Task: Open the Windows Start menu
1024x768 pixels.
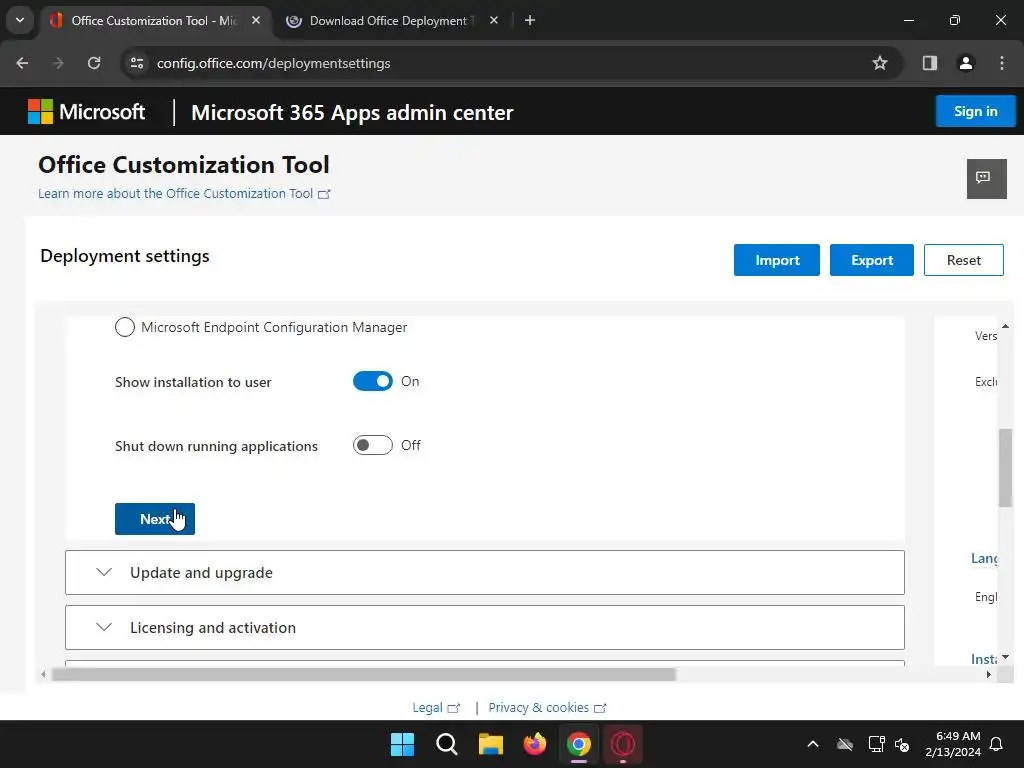Action: [402, 744]
